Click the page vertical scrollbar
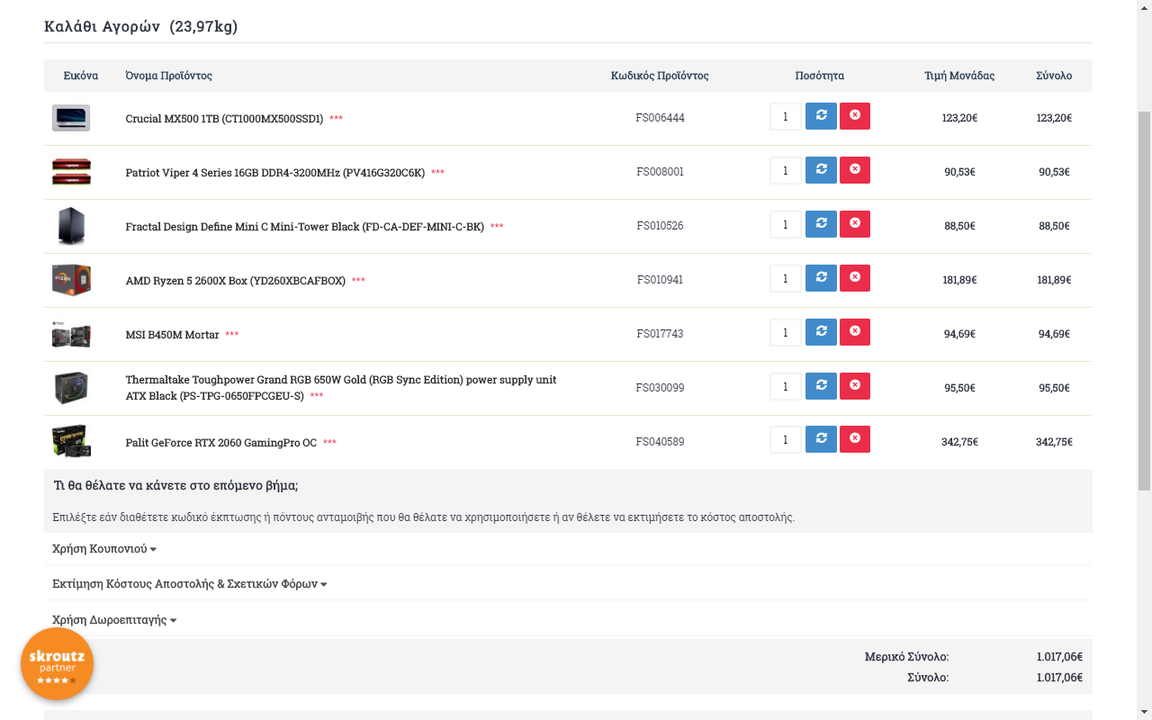The image size is (1152, 720). coord(1144,300)
